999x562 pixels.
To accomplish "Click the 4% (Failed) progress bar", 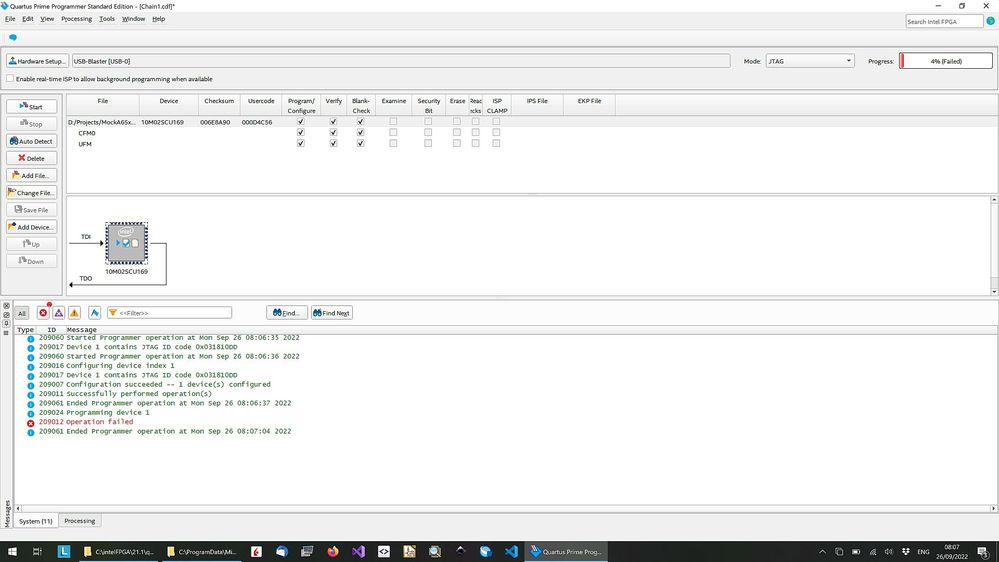I will point(947,61).
